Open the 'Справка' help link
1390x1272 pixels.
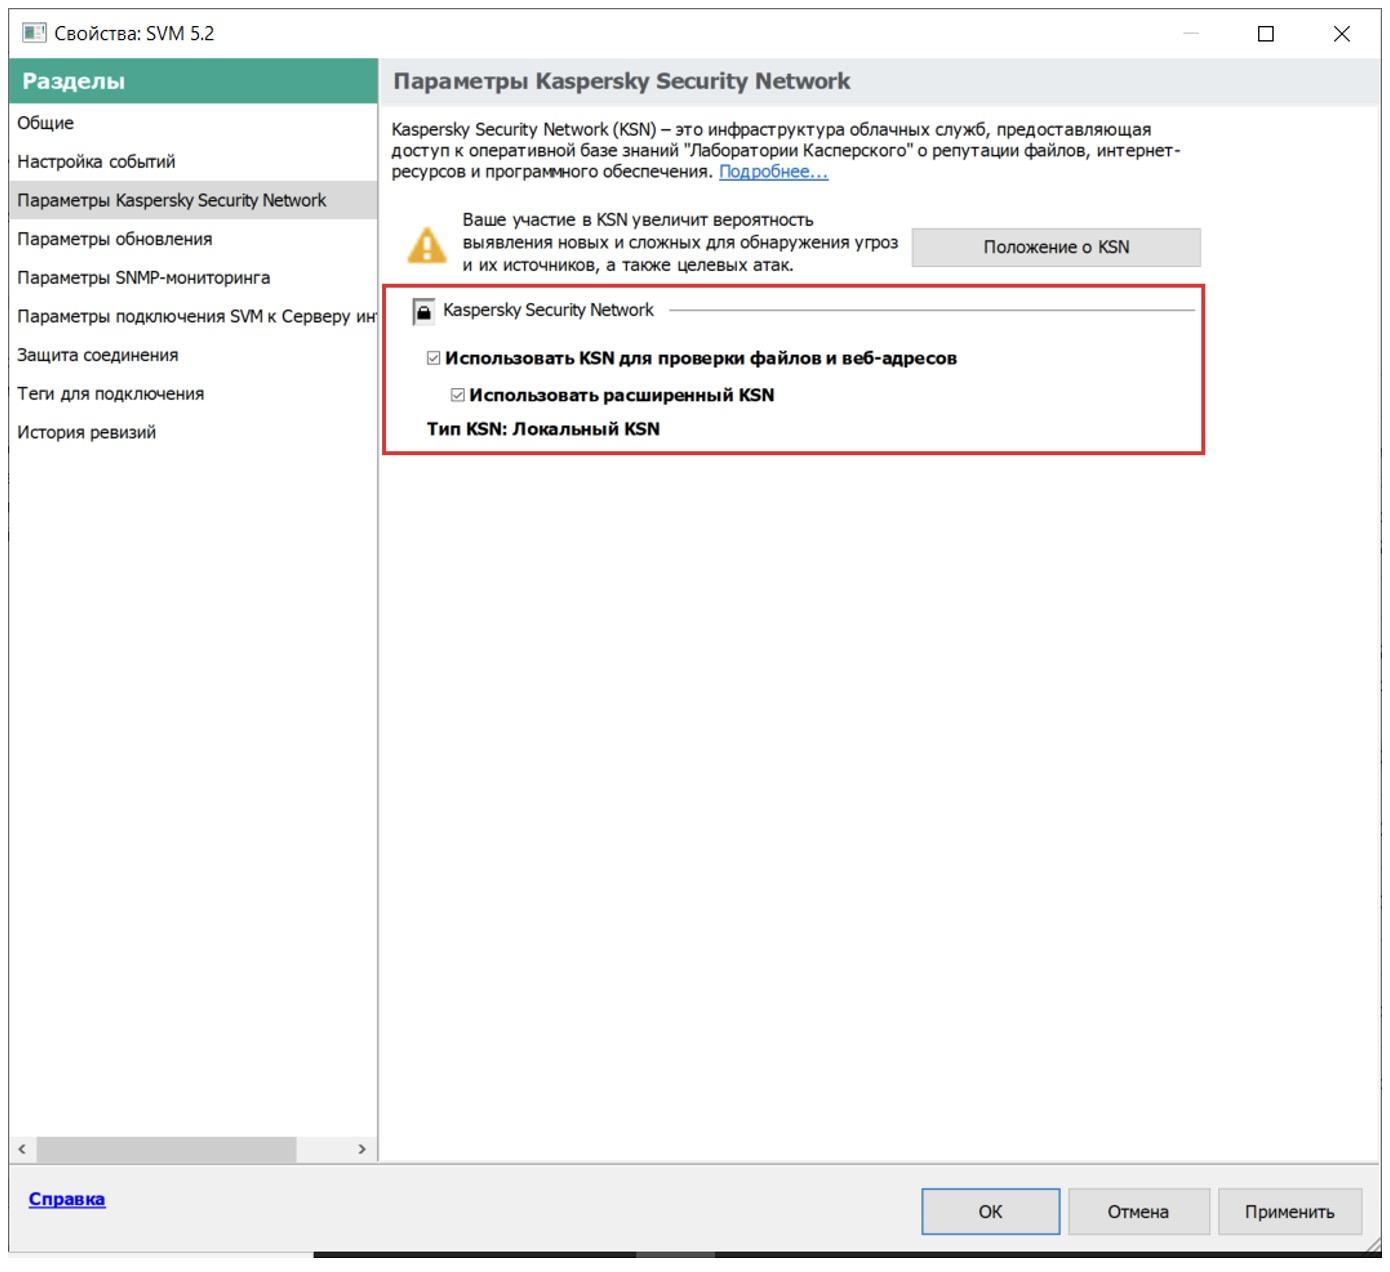[67, 1199]
